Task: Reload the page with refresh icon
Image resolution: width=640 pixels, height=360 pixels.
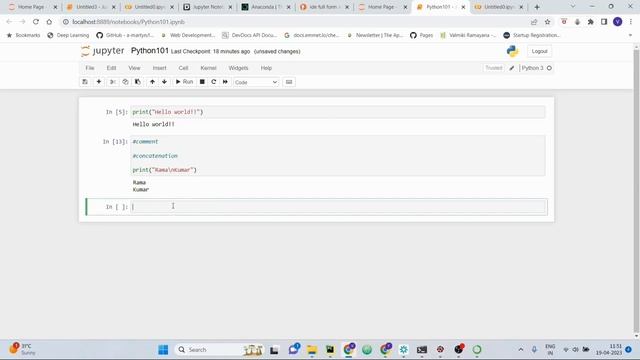Action: pos(36,22)
